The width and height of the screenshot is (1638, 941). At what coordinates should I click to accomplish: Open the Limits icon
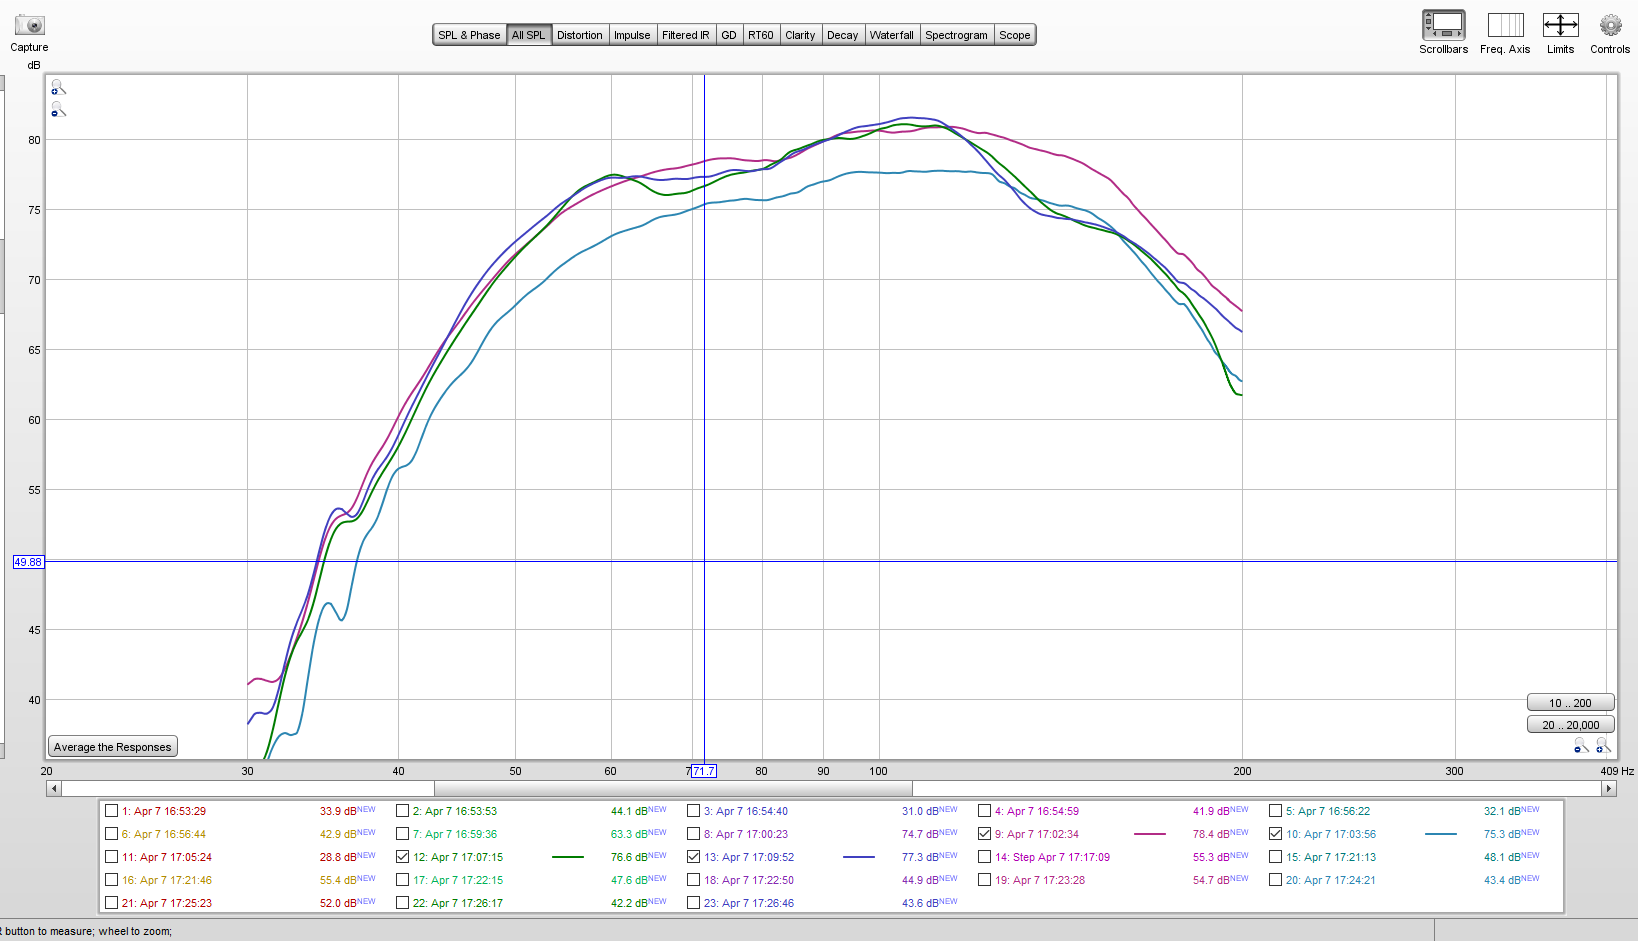point(1560,25)
